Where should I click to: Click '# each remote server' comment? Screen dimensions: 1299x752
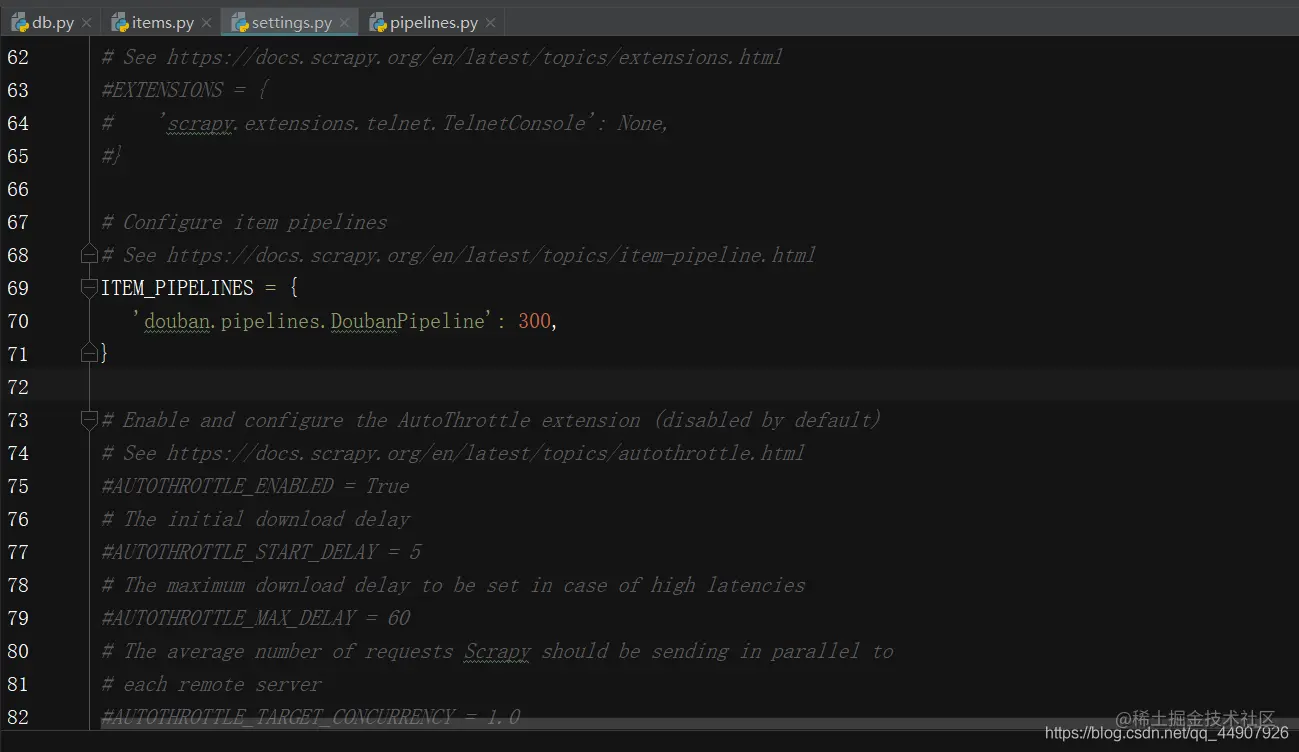tap(211, 684)
